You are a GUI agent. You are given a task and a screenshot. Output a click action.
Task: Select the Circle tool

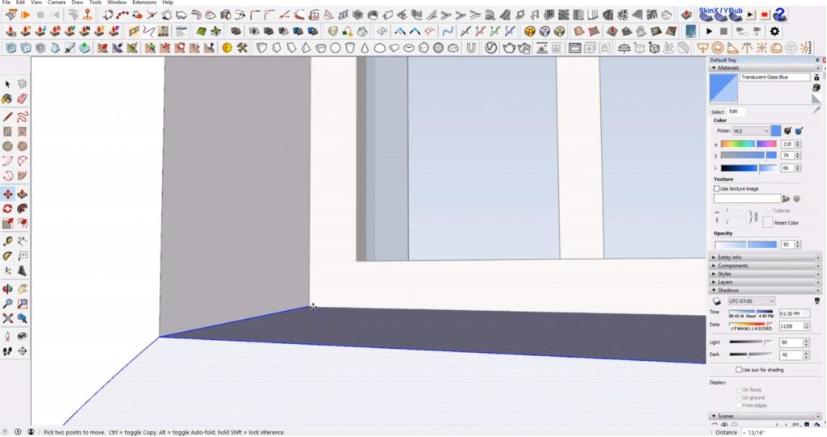(7, 146)
